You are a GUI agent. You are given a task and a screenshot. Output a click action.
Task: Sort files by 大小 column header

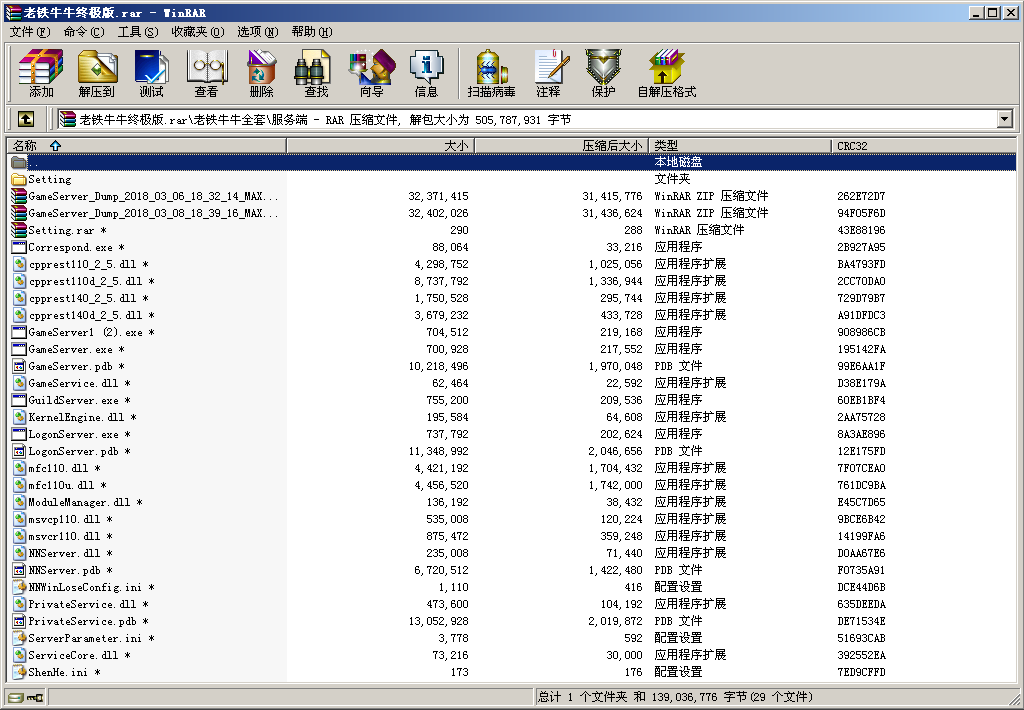(456, 146)
